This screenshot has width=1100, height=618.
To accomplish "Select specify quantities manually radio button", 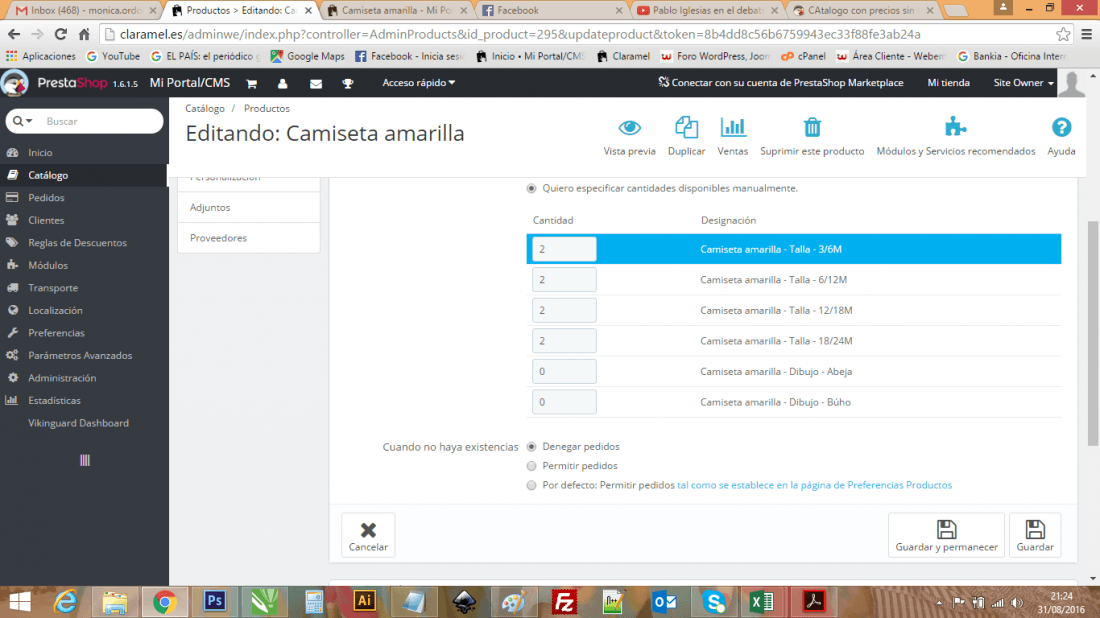I will click(x=531, y=188).
